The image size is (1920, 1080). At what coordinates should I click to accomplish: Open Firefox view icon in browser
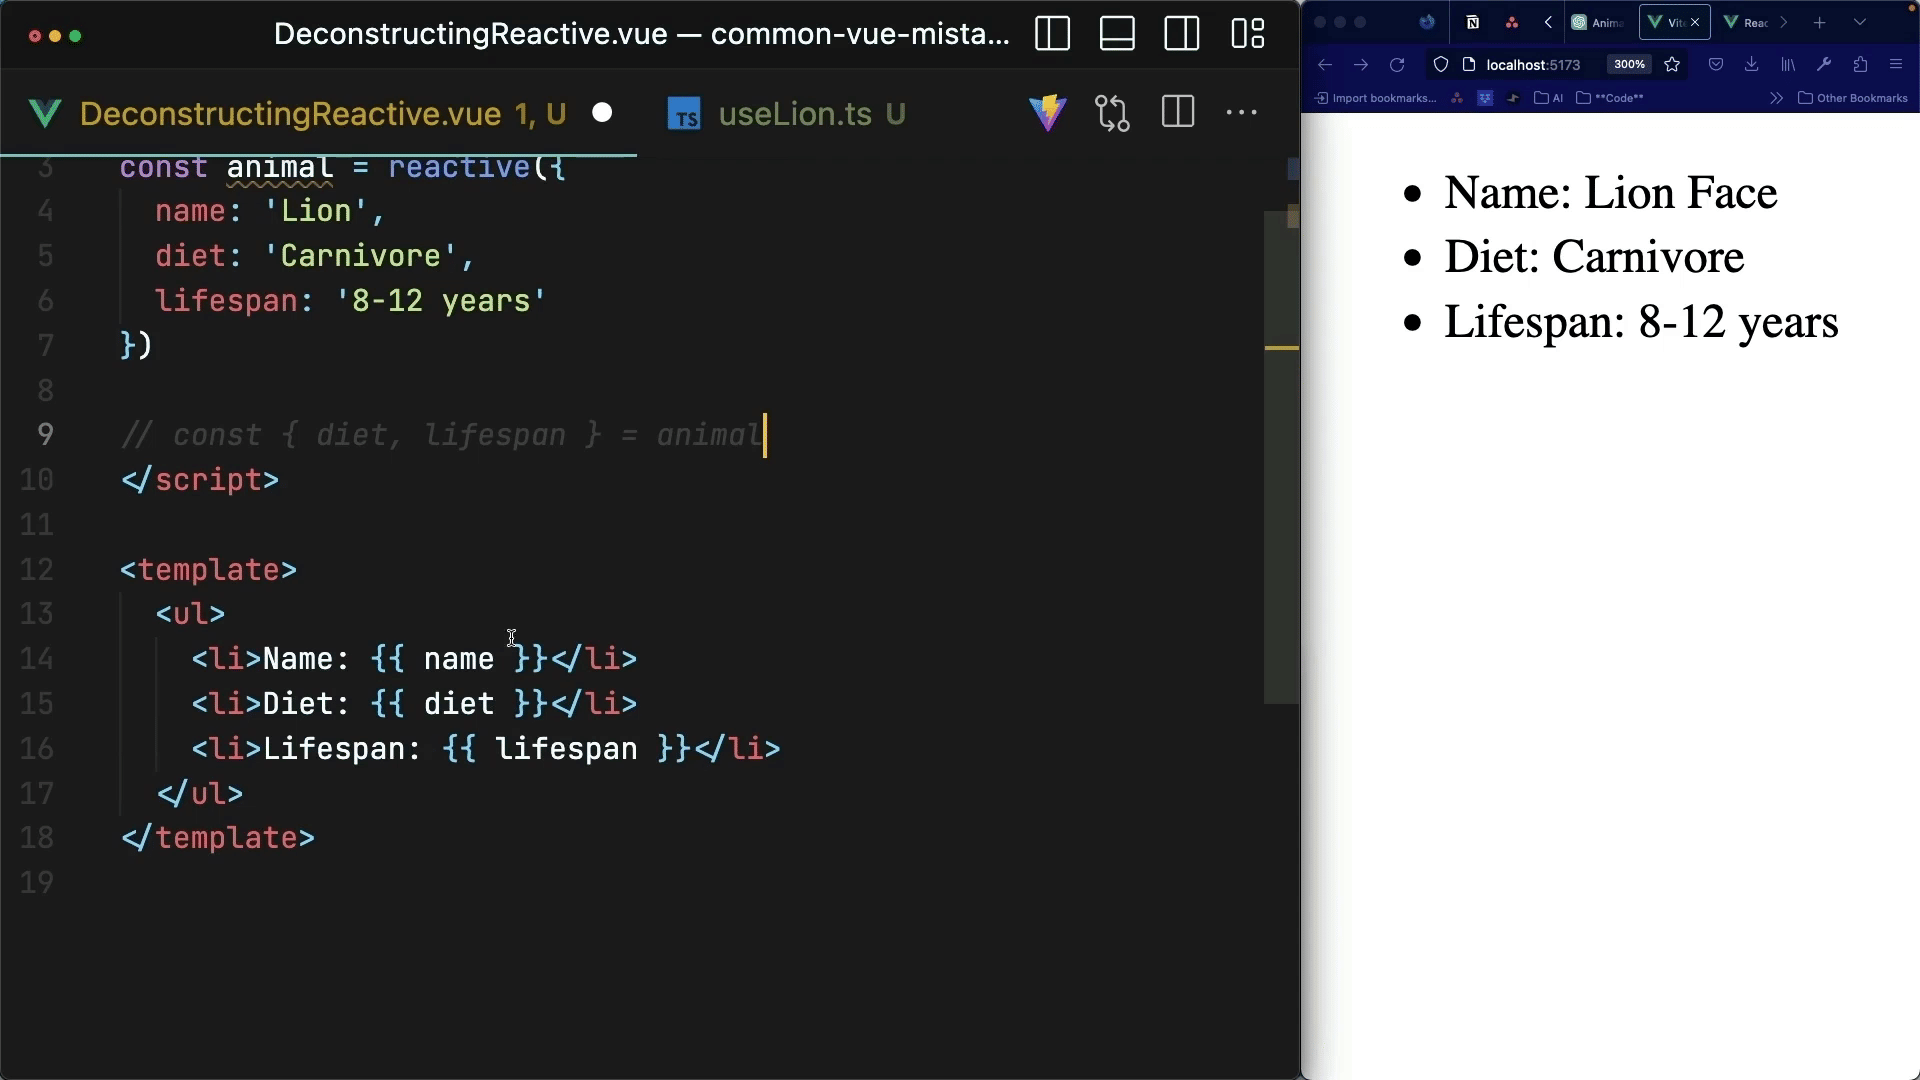[1427, 22]
